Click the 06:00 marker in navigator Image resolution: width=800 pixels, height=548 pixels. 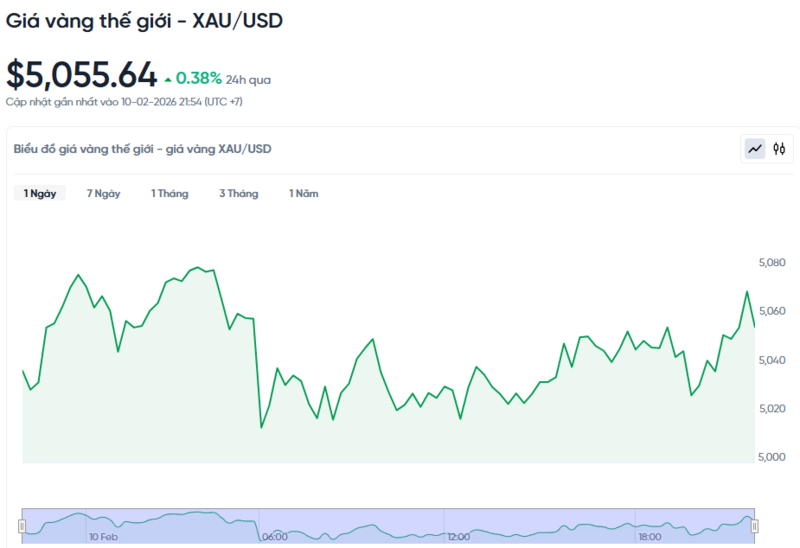(274, 537)
